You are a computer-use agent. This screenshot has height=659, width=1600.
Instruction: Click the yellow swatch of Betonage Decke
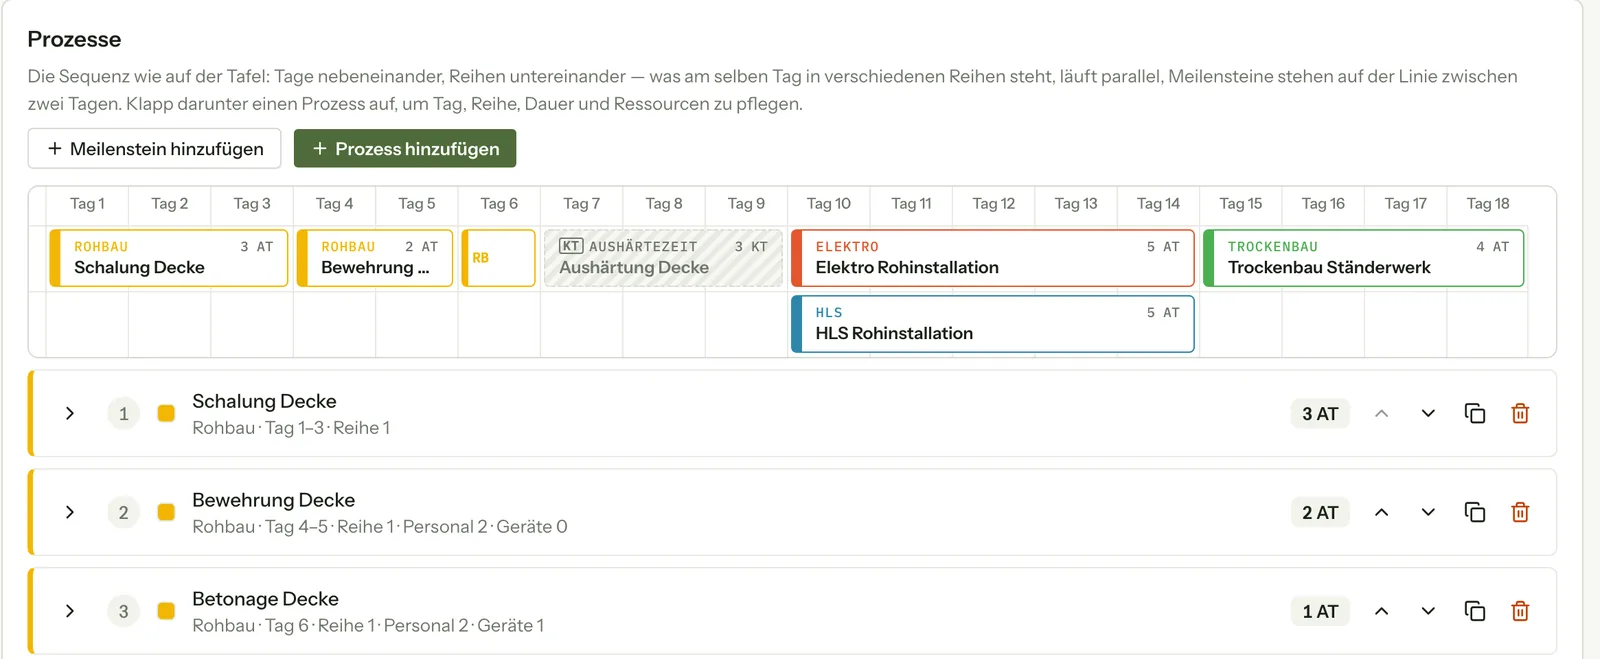point(166,611)
